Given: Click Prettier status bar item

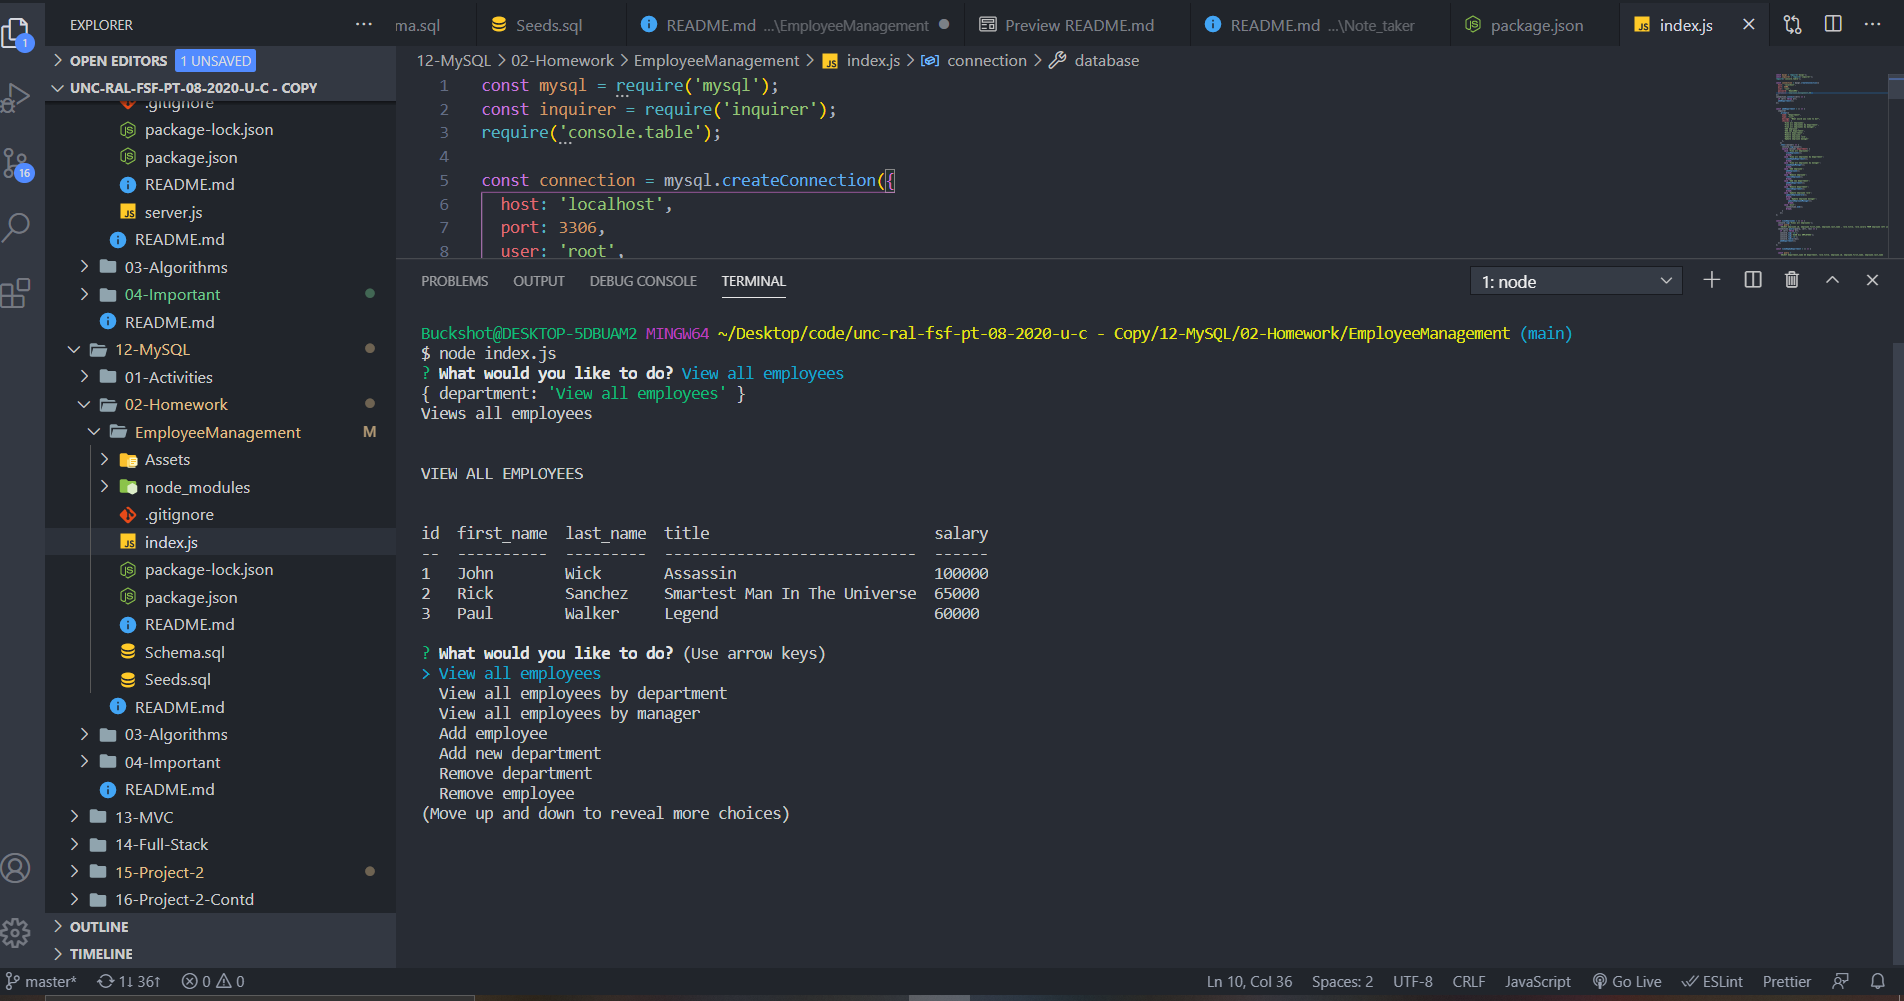Looking at the screenshot, I should coord(1786,982).
